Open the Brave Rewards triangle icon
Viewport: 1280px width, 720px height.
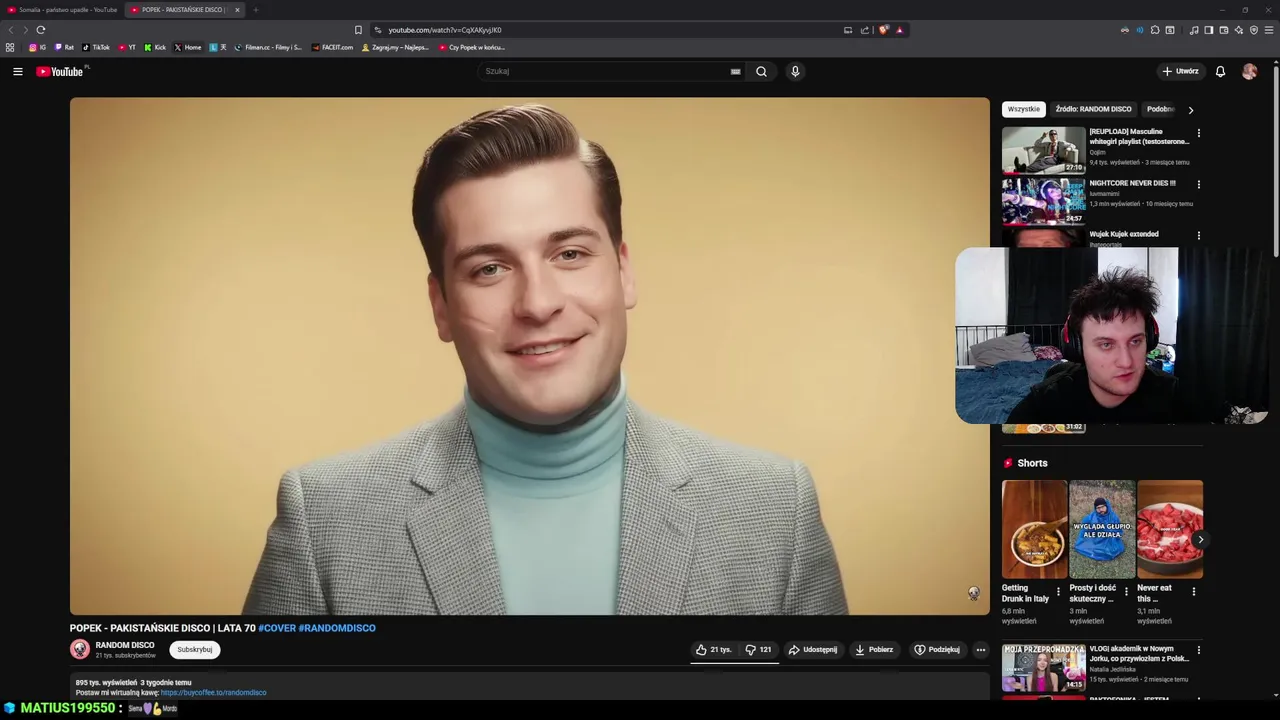(899, 30)
